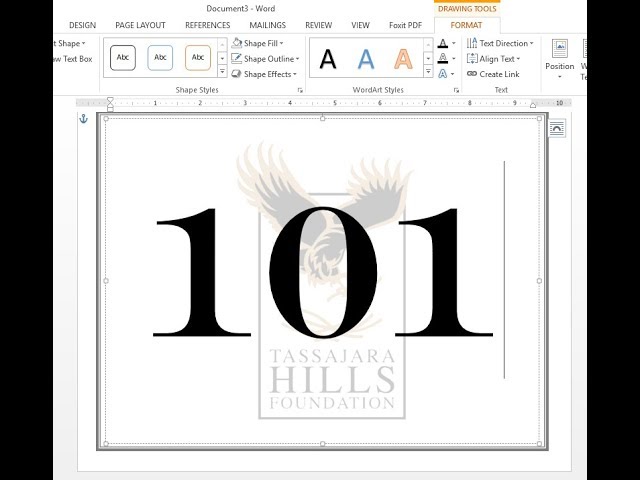The width and height of the screenshot is (640, 480).
Task: Click the Draw Text Box button
Action: click(73, 59)
